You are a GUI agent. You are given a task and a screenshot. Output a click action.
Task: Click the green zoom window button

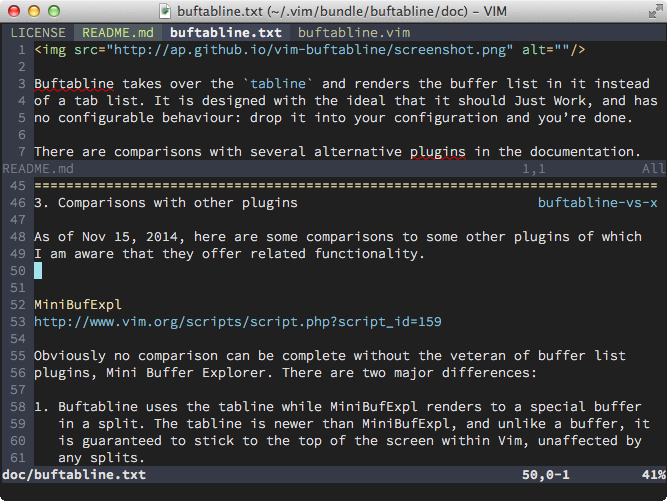[x=54, y=11]
